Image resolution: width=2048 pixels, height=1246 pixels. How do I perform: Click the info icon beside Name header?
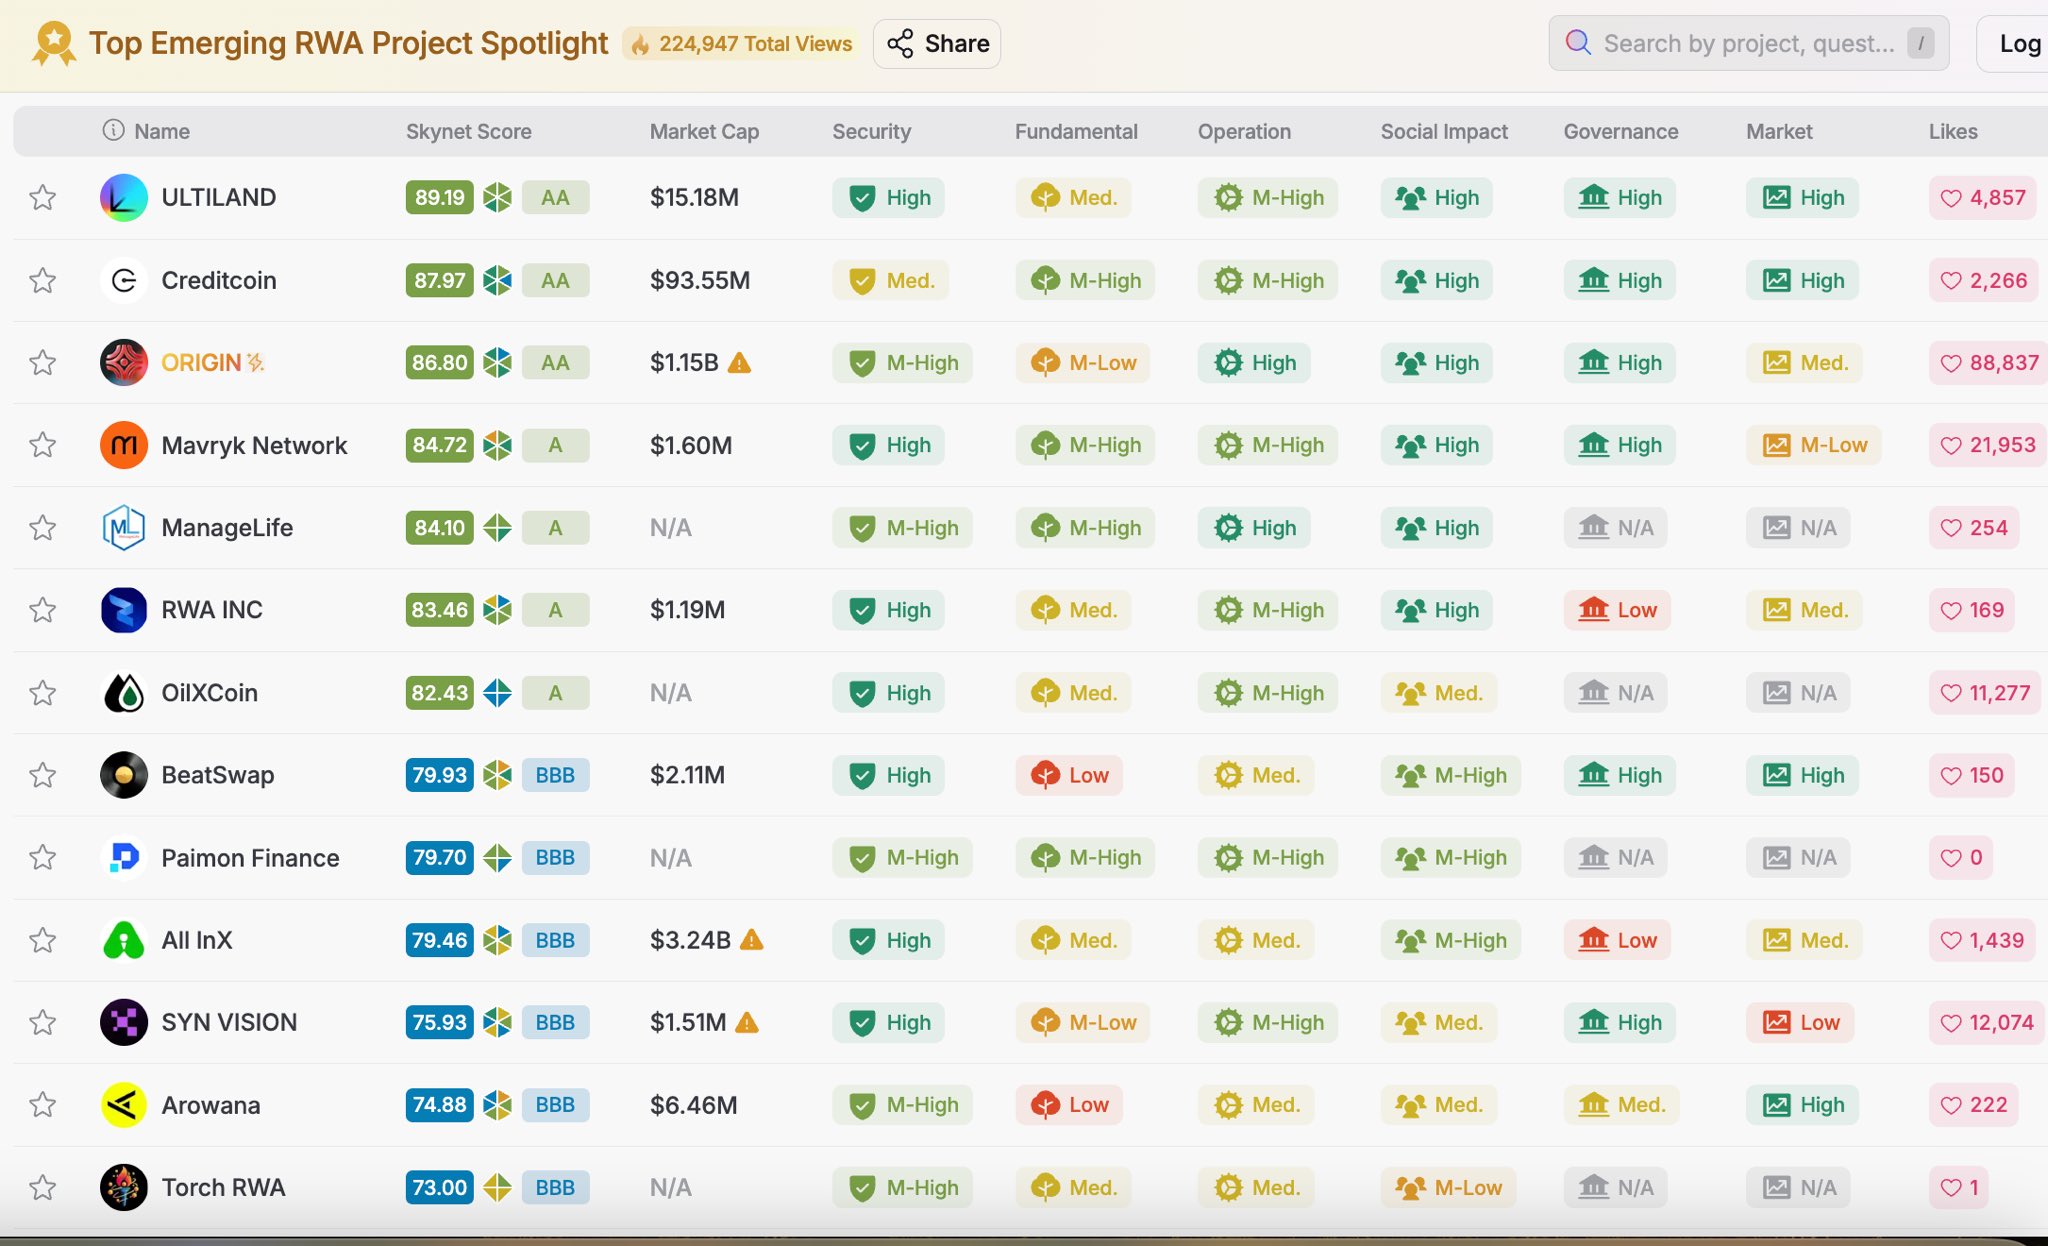tap(114, 131)
